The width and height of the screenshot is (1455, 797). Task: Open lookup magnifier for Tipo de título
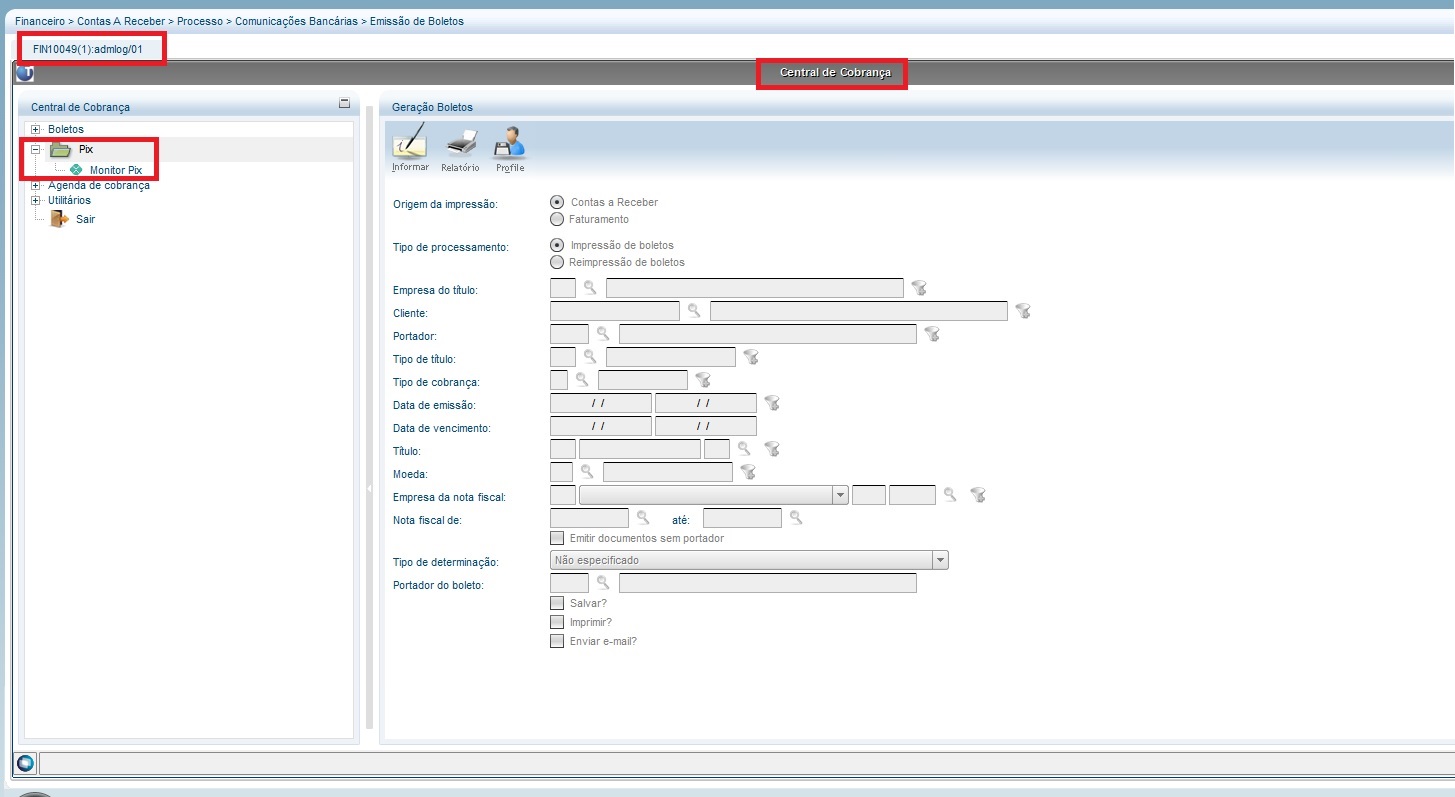590,357
